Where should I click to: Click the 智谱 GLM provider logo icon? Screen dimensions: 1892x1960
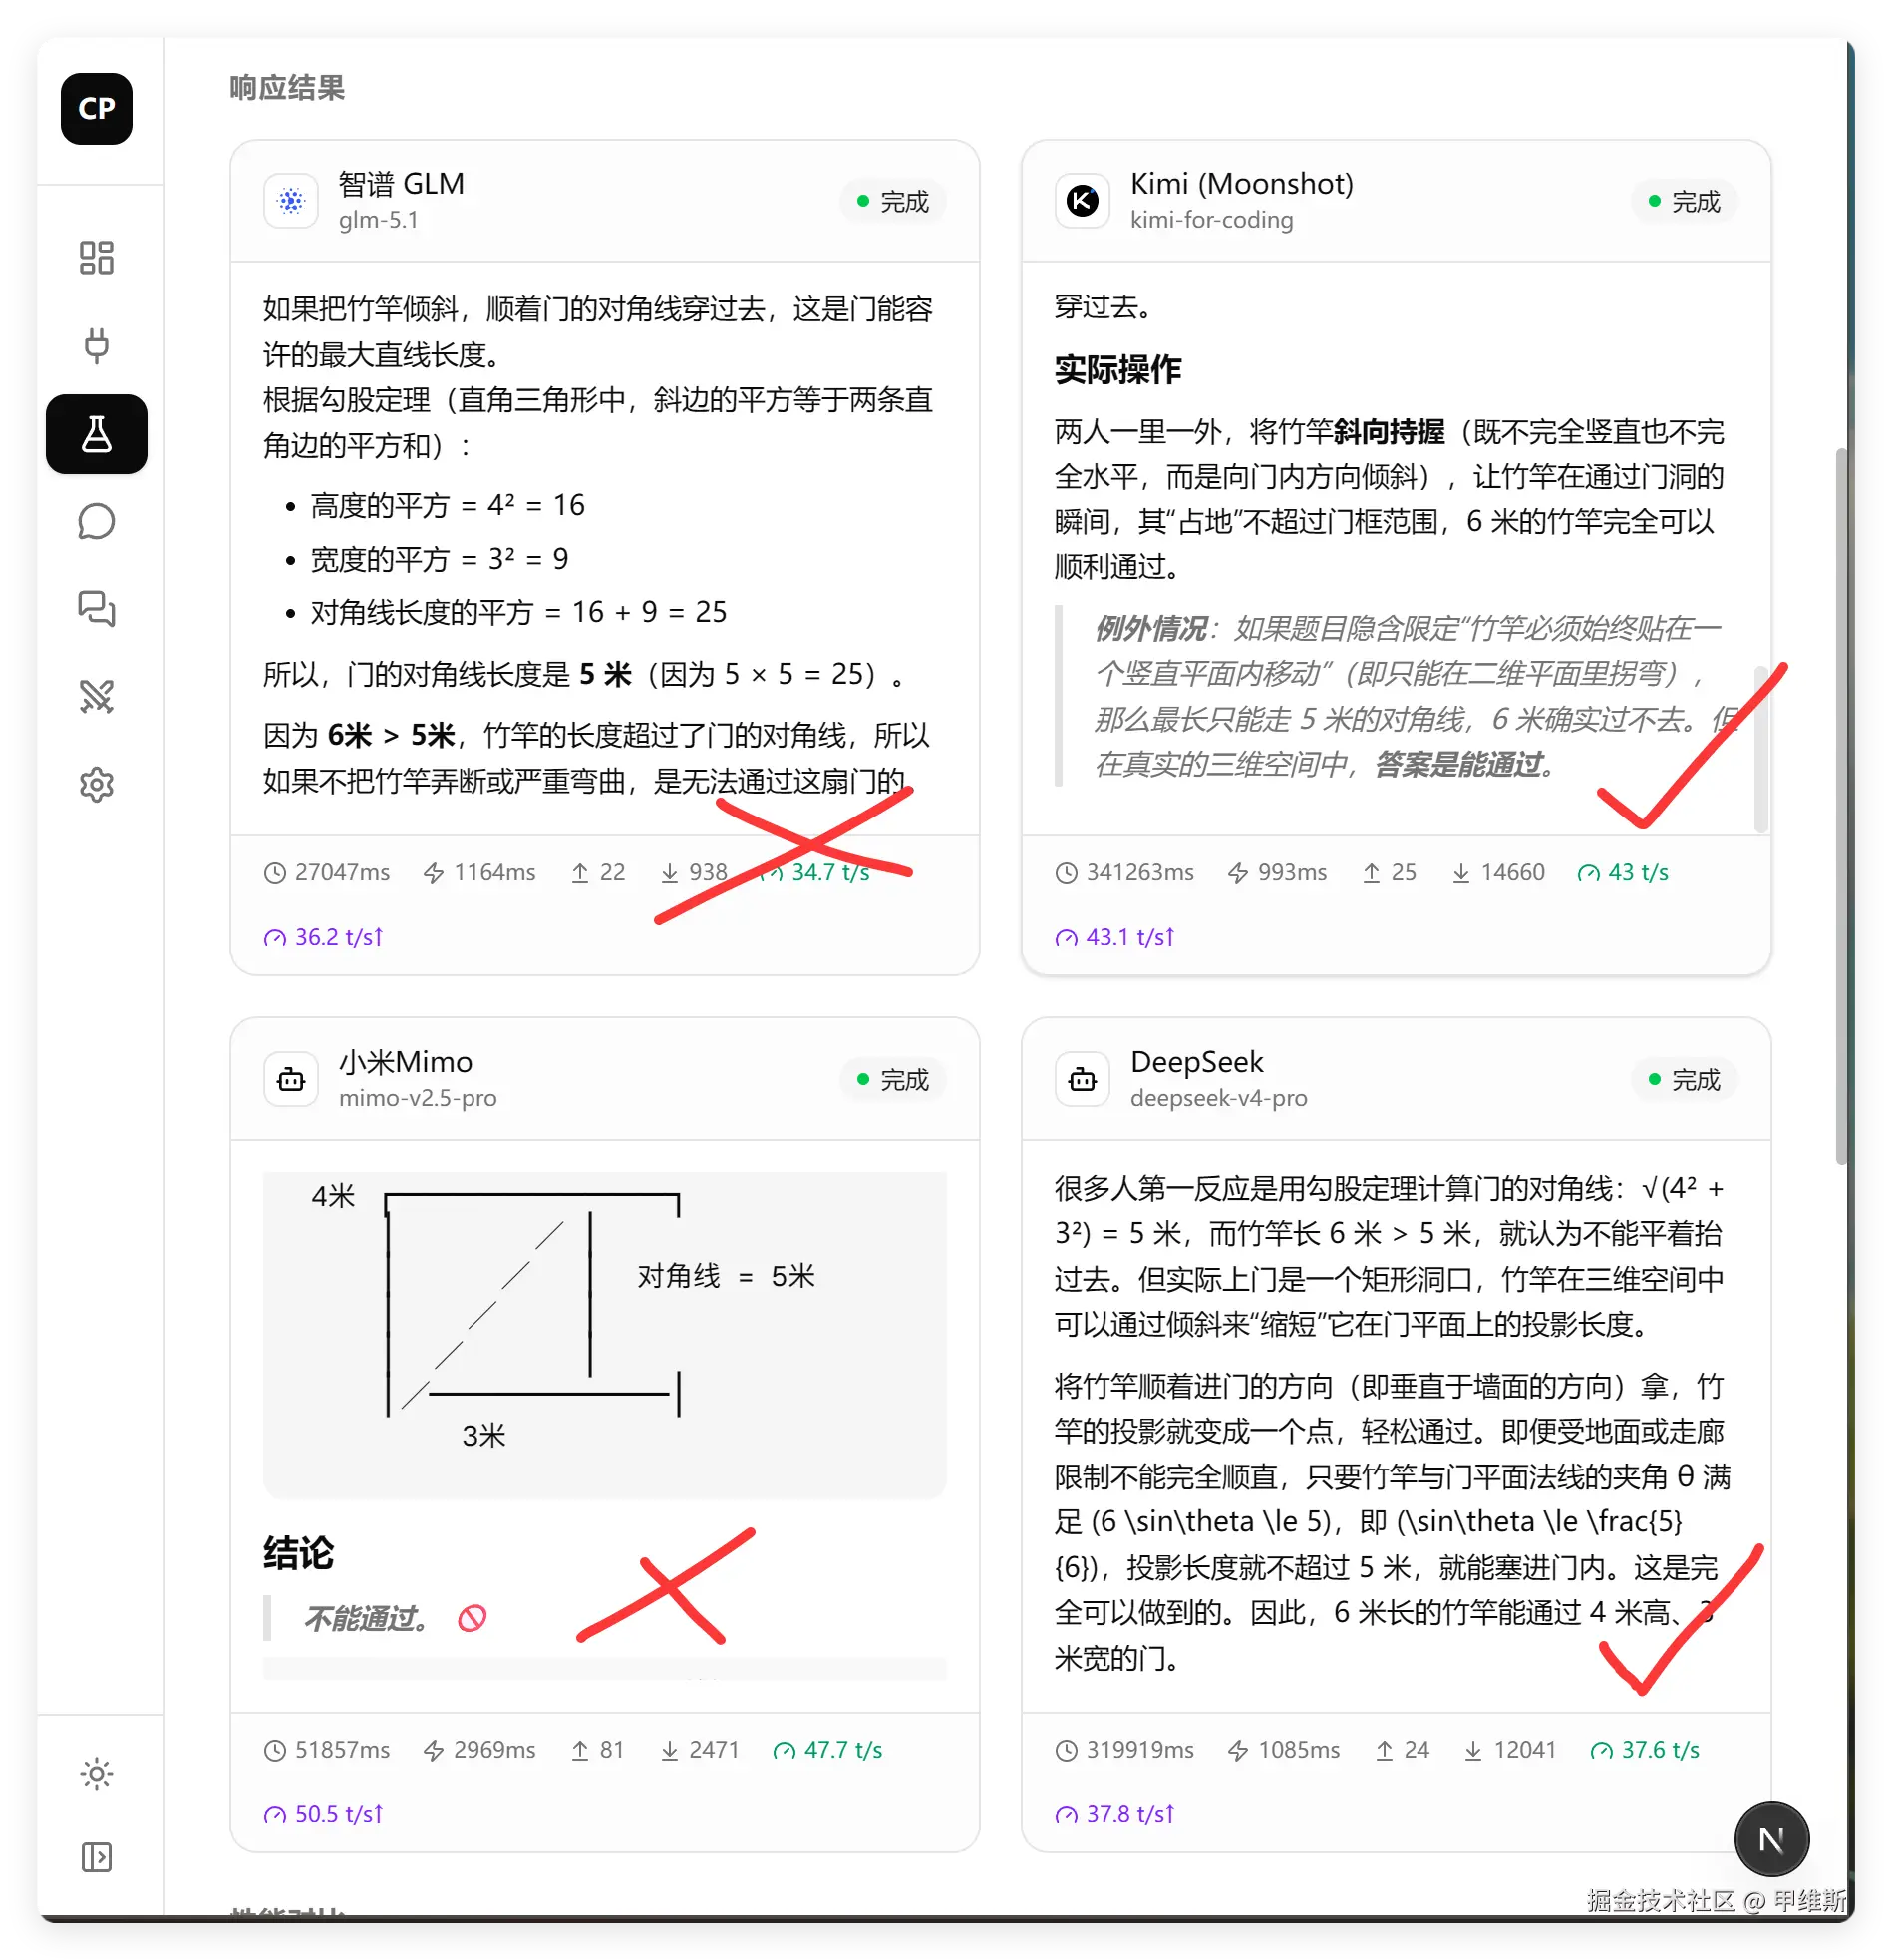click(x=291, y=201)
